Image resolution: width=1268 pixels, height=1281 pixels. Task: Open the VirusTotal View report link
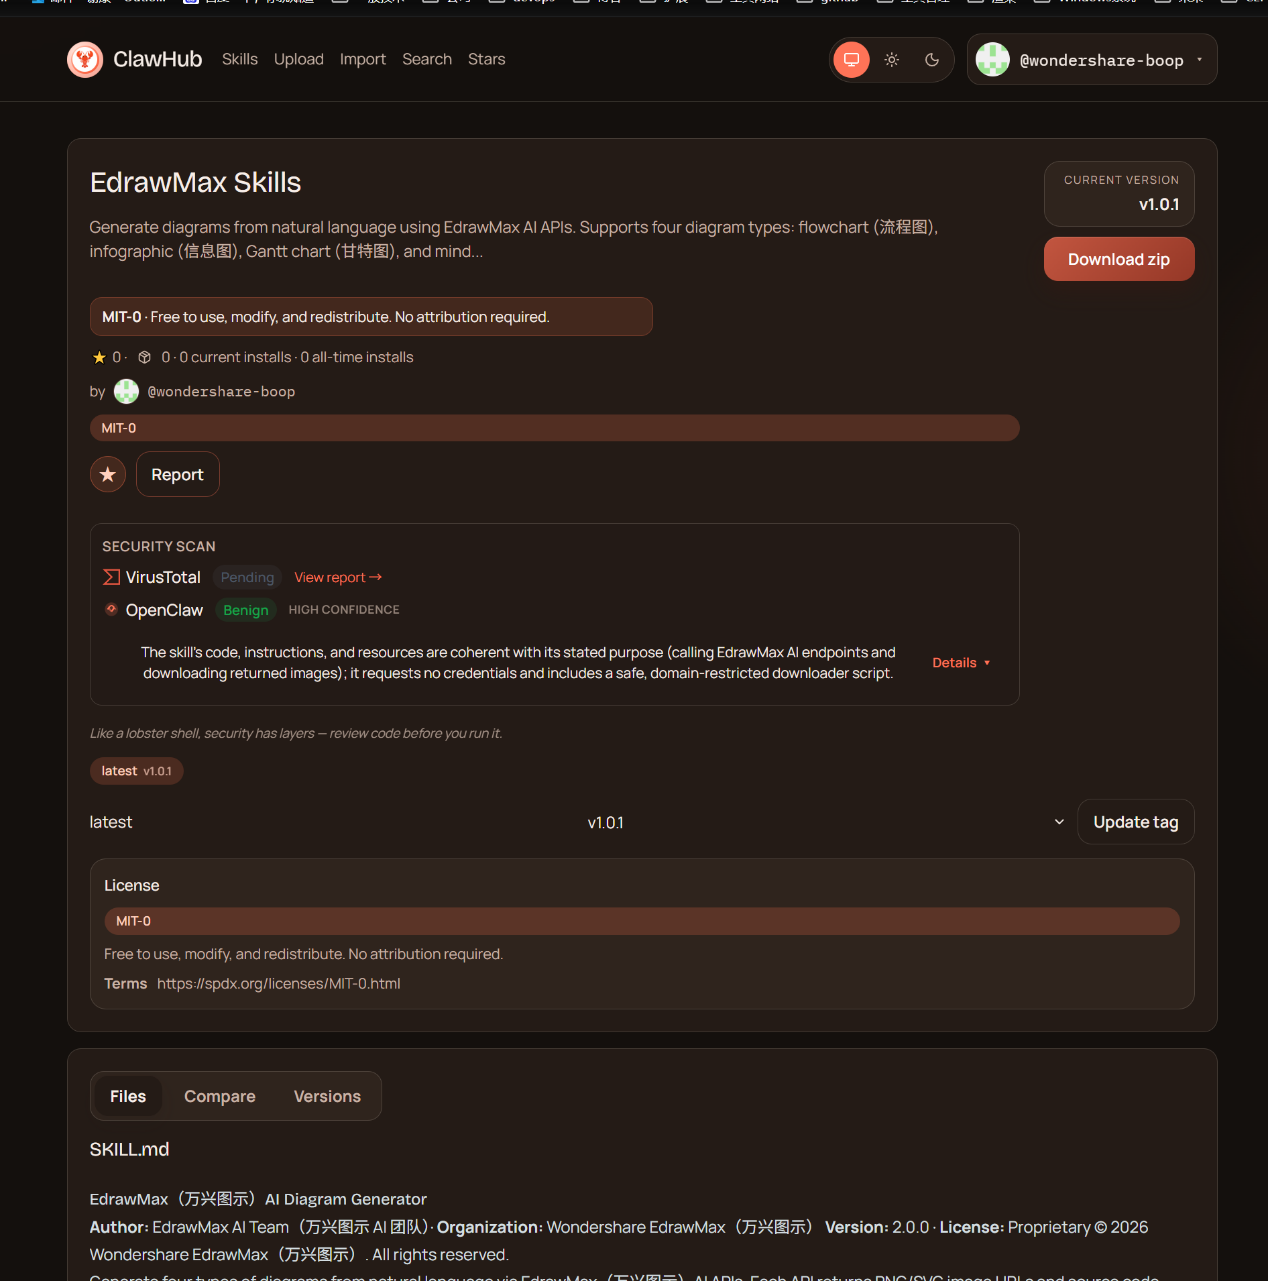[x=338, y=578]
